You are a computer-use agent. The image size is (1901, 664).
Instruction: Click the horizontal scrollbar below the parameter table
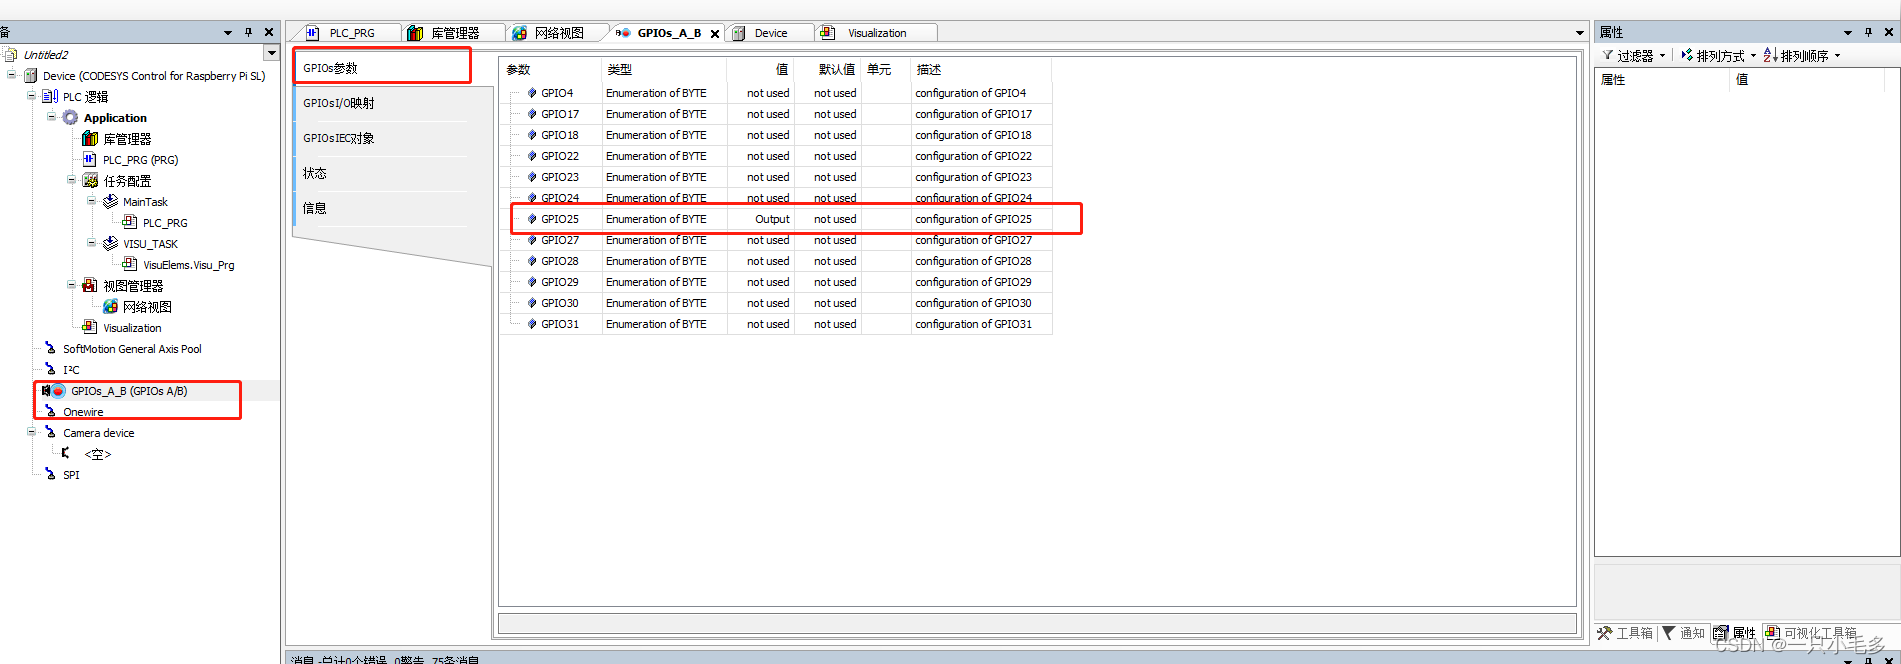pos(1037,623)
